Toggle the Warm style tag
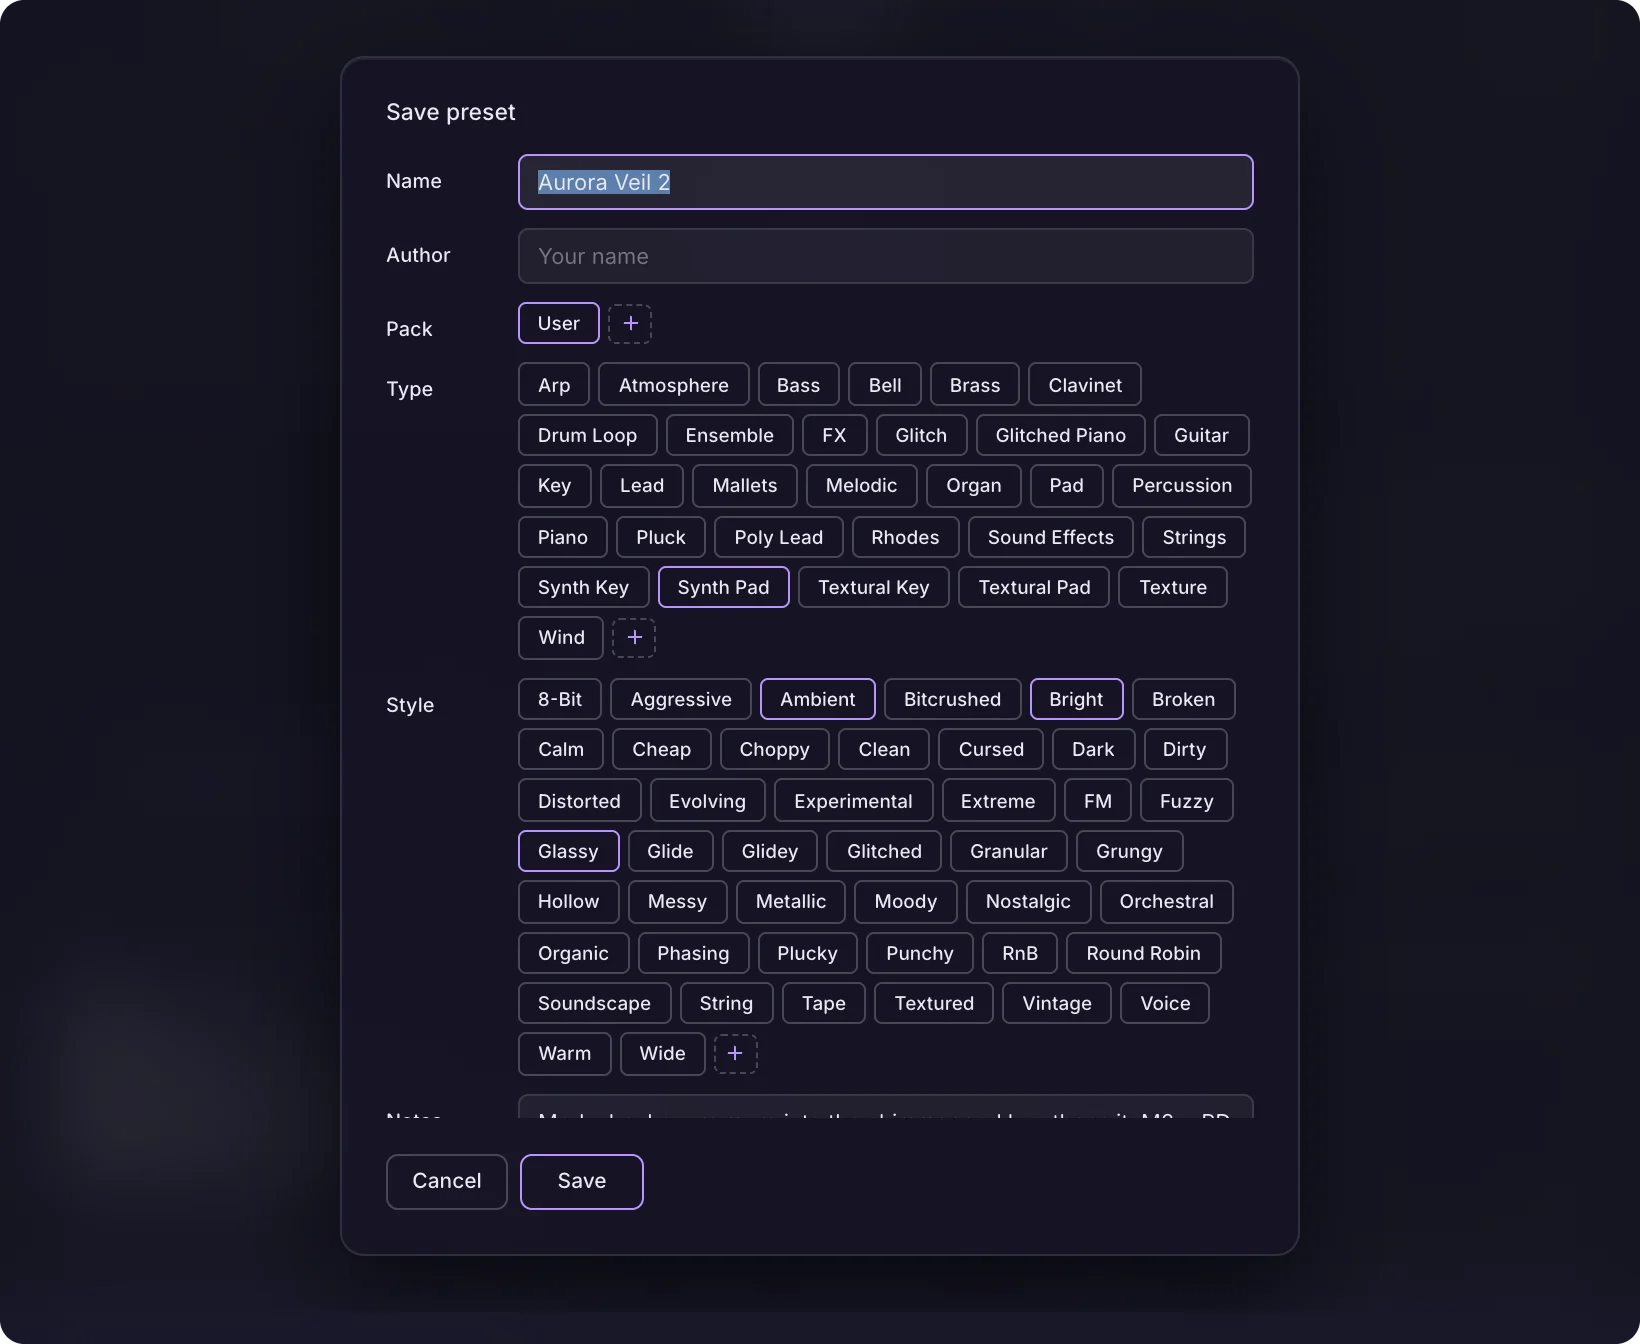1640x1344 pixels. click(564, 1053)
